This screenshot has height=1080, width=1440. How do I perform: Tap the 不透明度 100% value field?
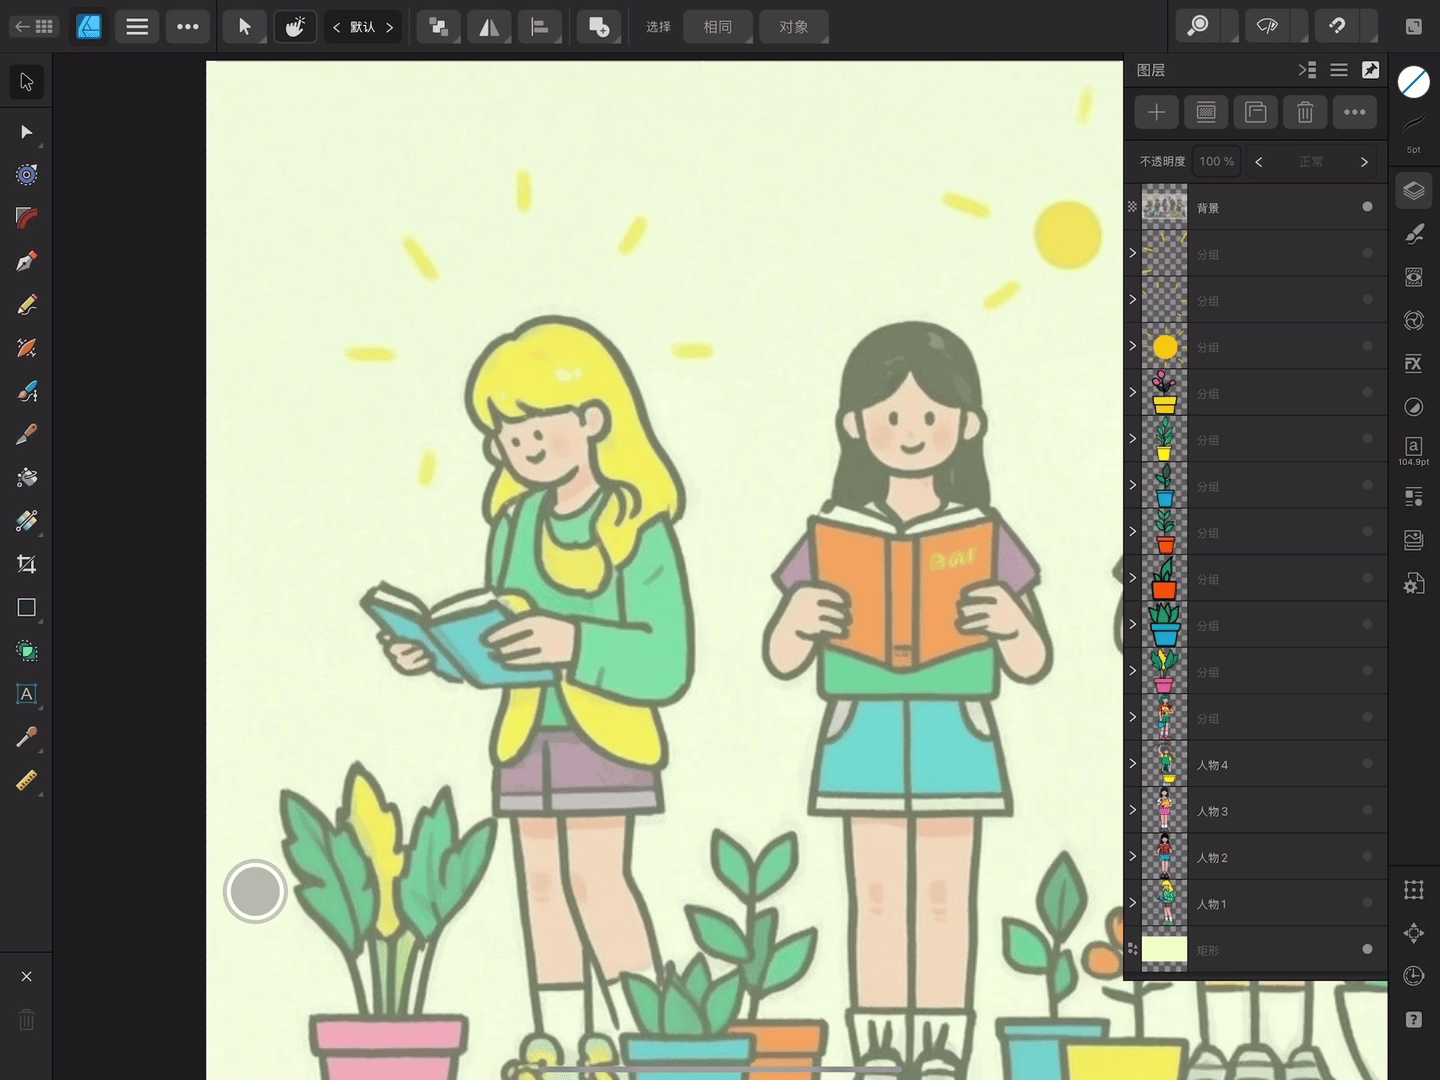pyautogui.click(x=1216, y=161)
